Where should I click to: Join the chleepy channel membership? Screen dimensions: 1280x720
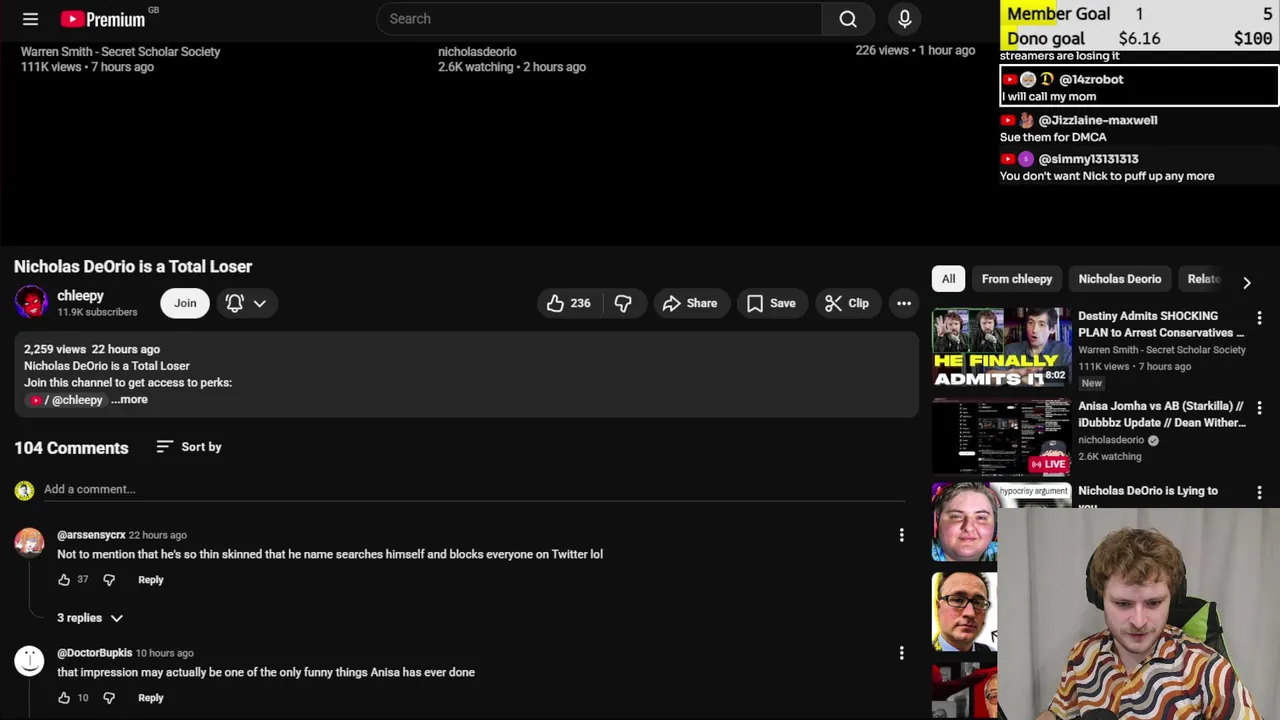click(185, 303)
